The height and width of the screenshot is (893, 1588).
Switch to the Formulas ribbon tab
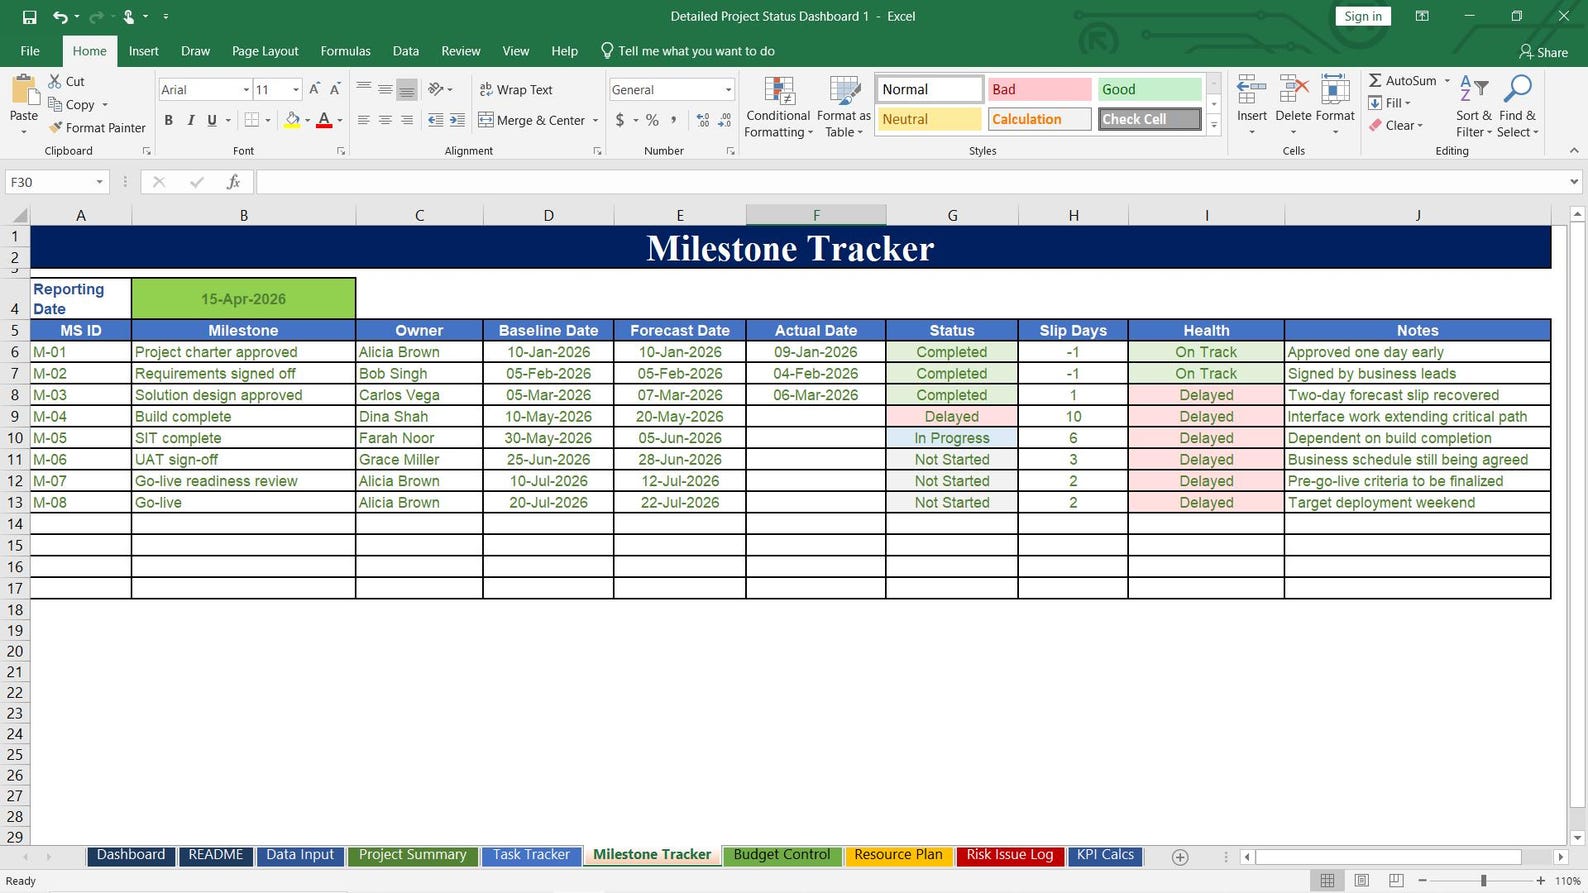point(345,51)
